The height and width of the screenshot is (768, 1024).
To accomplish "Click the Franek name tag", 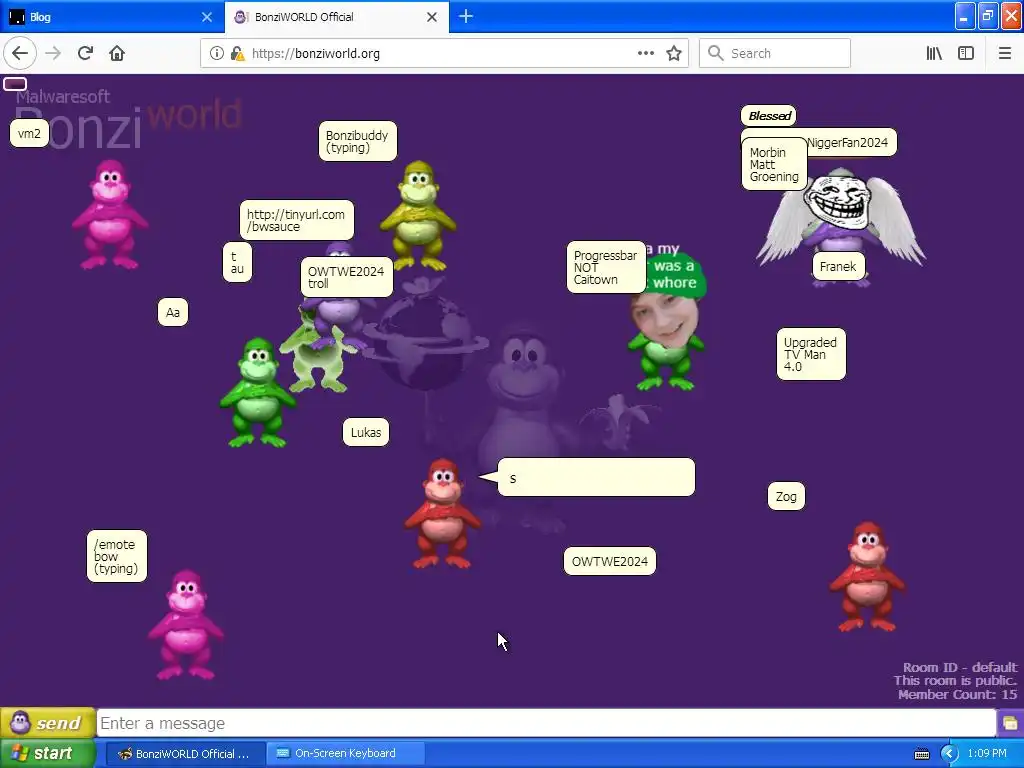I will coord(838,266).
